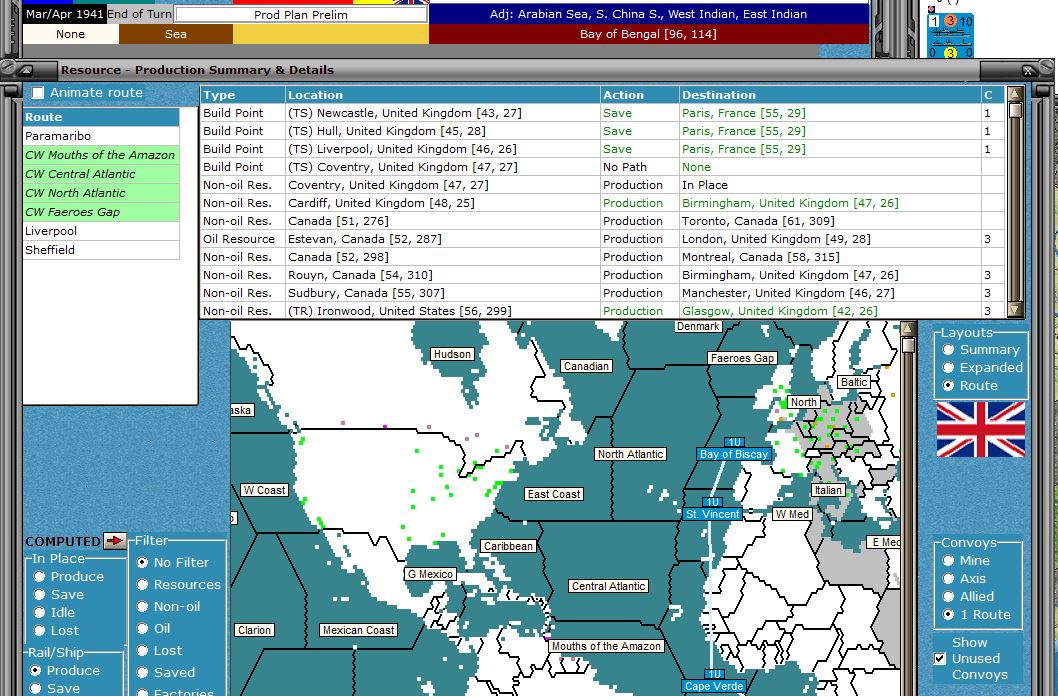Screen dimensions: 1058x696
Task: Click the red arrow beside COMPUTED
Action: coord(115,541)
